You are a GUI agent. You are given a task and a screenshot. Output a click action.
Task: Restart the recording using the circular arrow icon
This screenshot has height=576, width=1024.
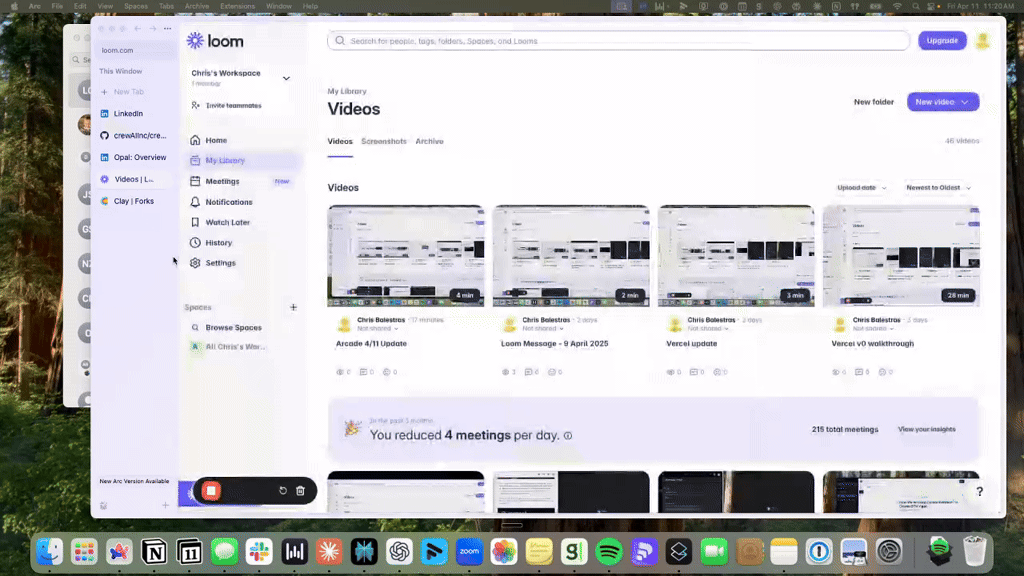click(x=283, y=491)
